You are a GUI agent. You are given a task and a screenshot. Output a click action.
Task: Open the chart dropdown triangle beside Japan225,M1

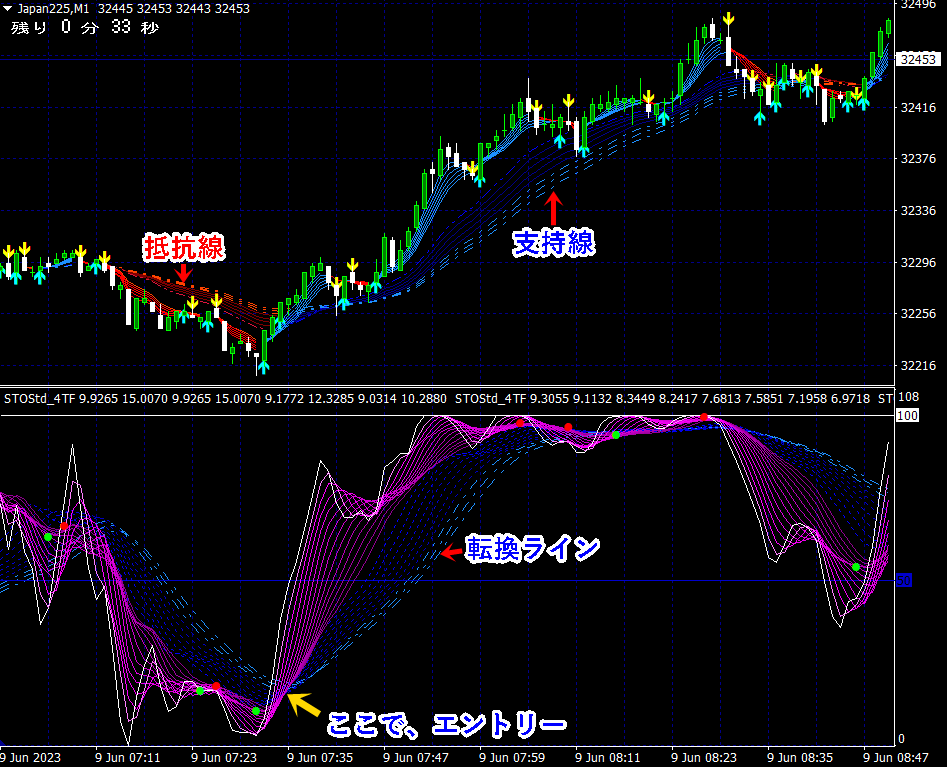(x=7, y=8)
